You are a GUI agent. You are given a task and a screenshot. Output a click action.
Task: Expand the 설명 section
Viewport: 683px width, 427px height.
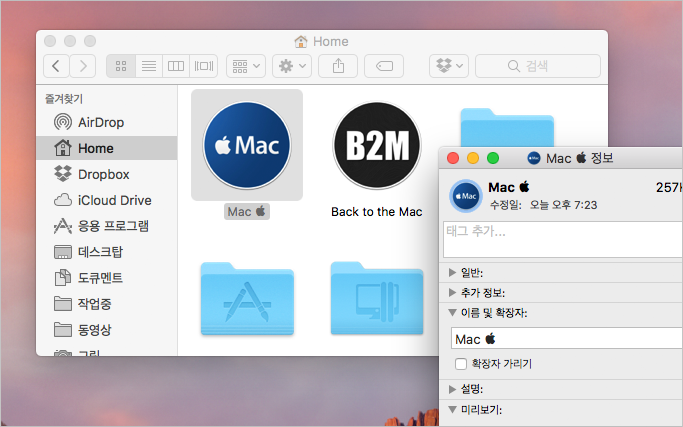click(453, 389)
